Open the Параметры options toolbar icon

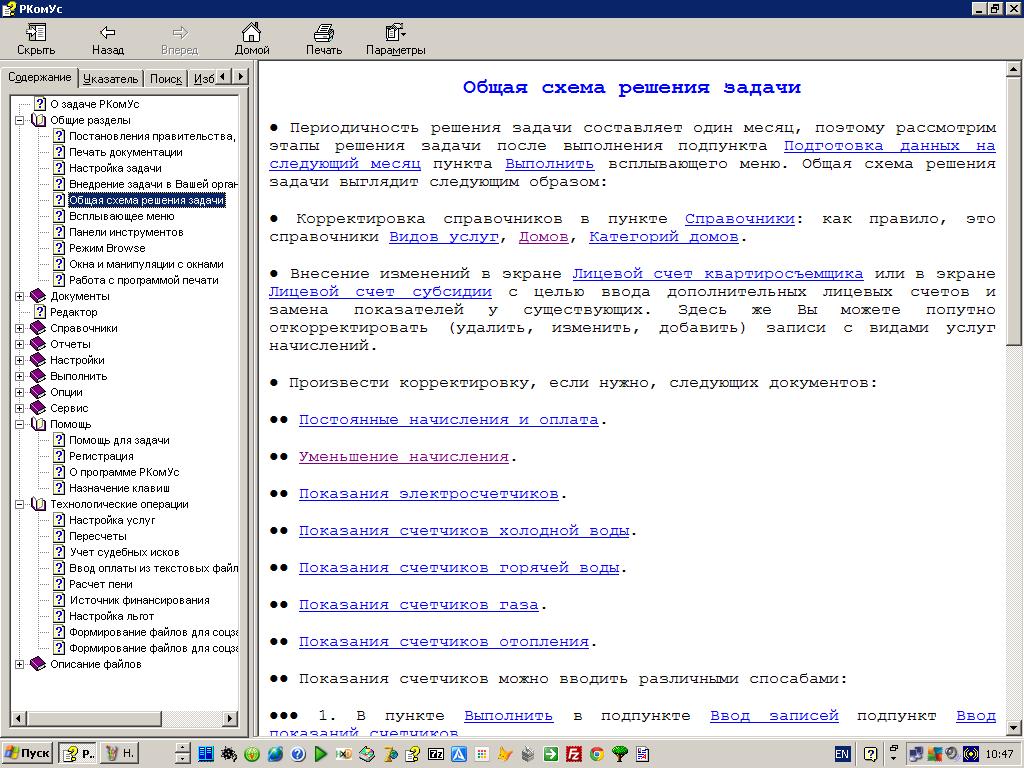pos(395,34)
